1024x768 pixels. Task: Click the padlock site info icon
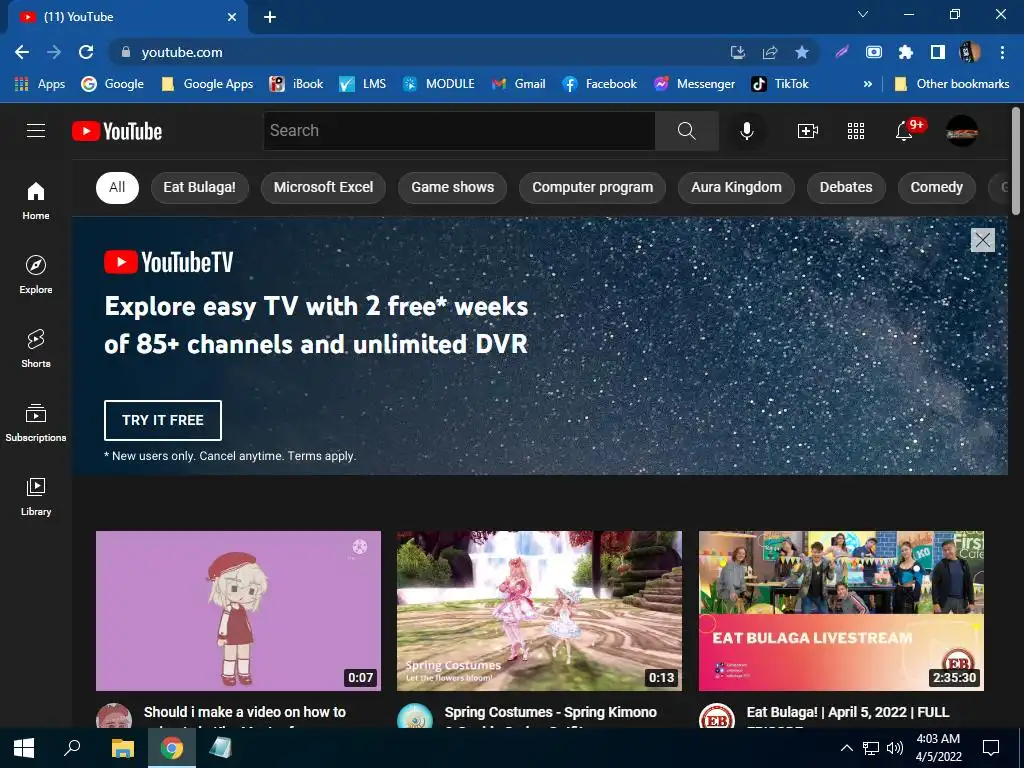coord(126,52)
